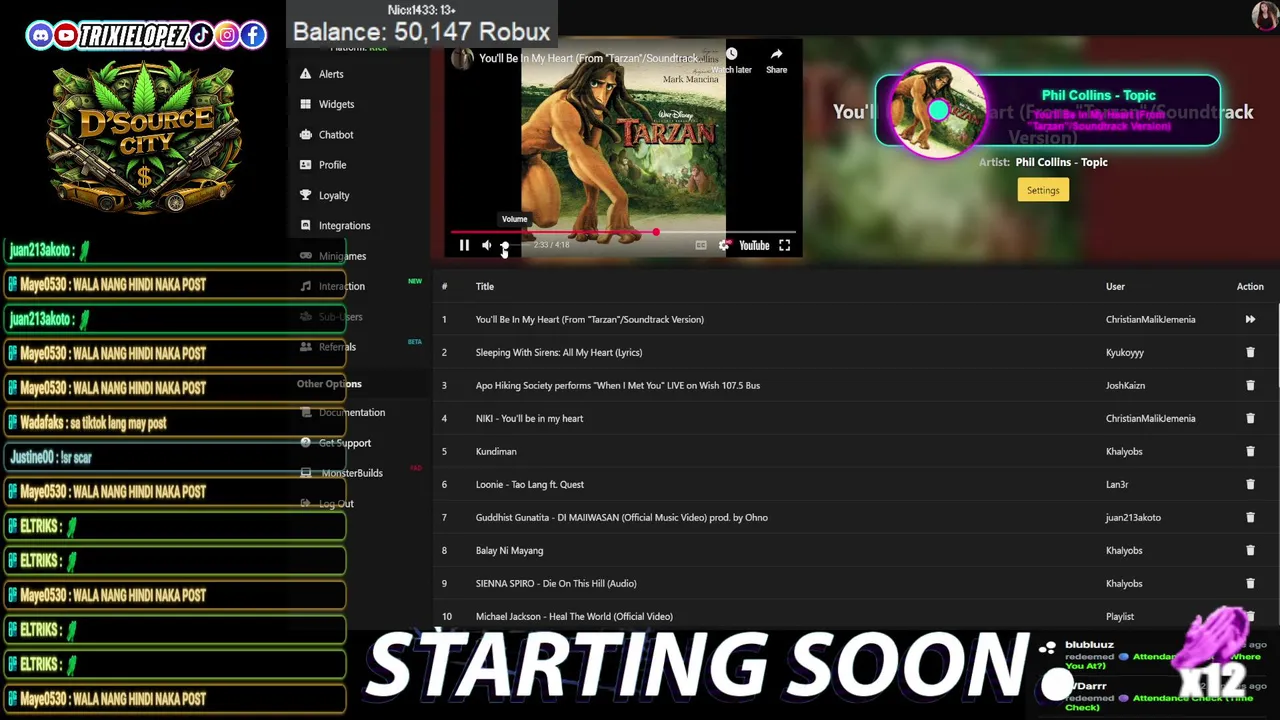Open the Loyalty sidebar item
Image resolution: width=1280 pixels, height=720 pixels.
pyautogui.click(x=334, y=195)
